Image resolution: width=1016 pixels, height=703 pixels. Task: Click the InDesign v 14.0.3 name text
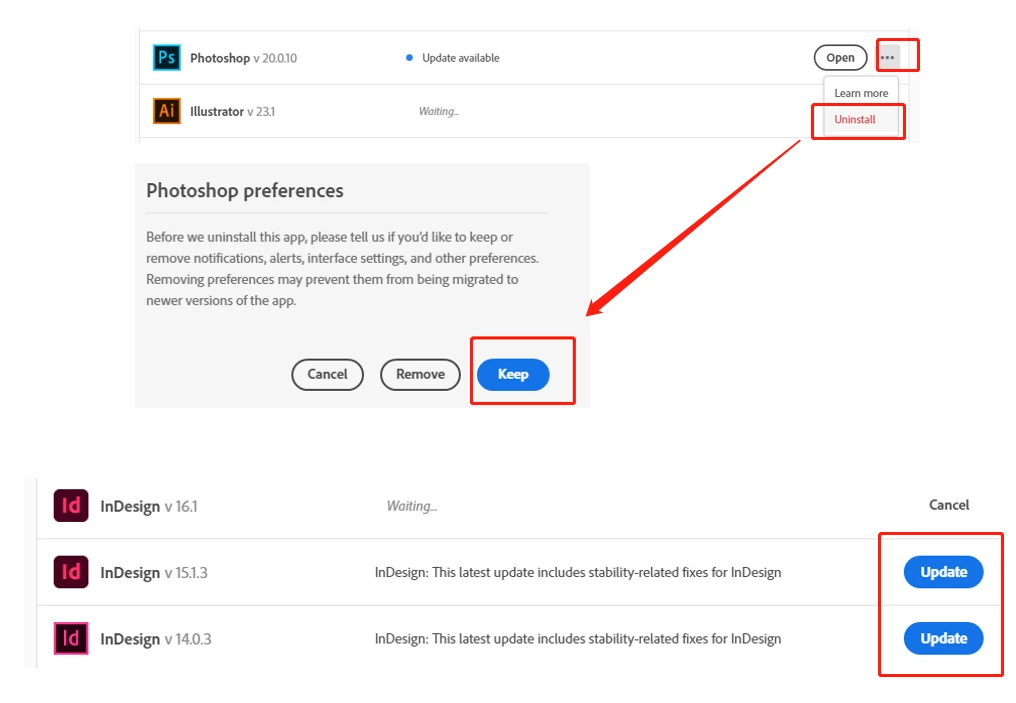[x=156, y=639]
